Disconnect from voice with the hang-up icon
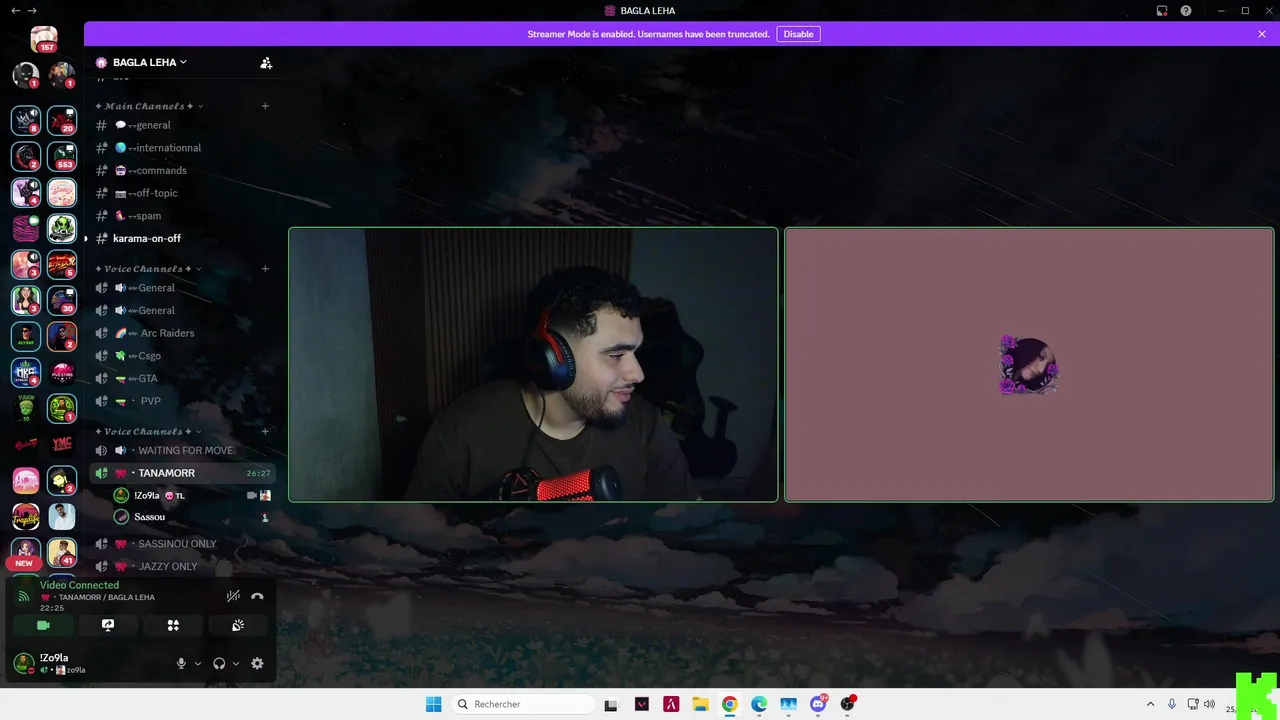This screenshot has height=720, width=1280. (257, 596)
